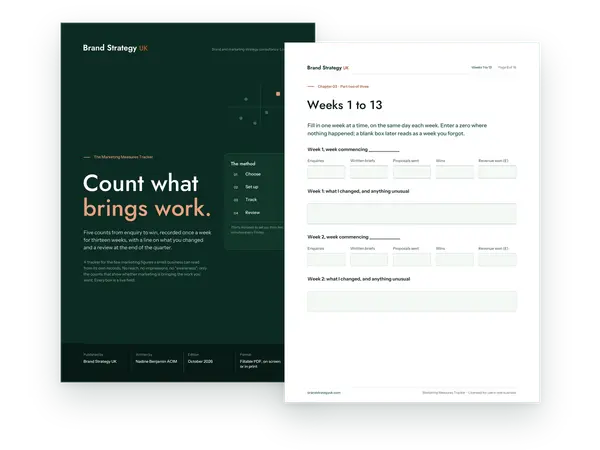The width and height of the screenshot is (600, 450).
Task: Click the Week 1 Enquiries input box
Action: (326, 172)
